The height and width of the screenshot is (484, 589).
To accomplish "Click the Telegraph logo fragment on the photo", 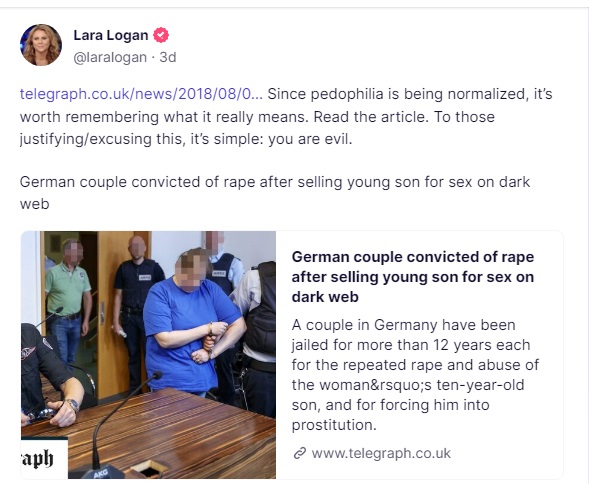I will [44, 458].
